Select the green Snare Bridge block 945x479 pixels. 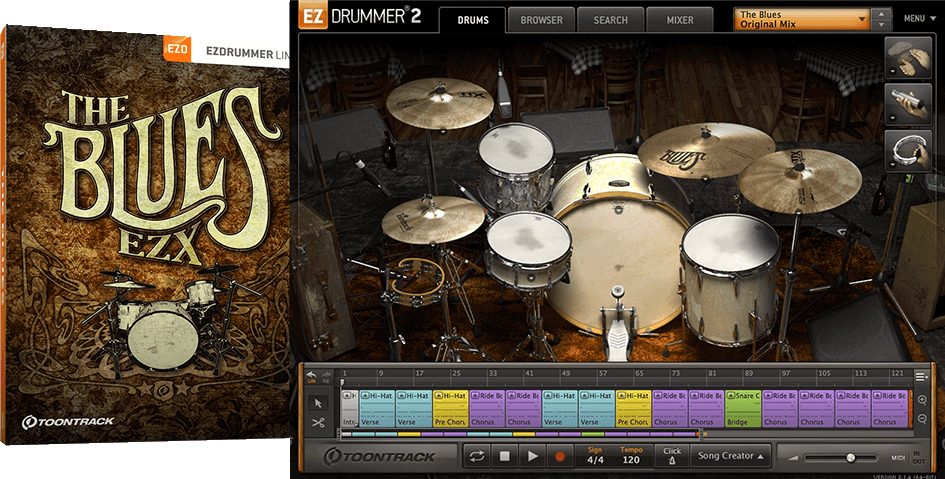743,409
